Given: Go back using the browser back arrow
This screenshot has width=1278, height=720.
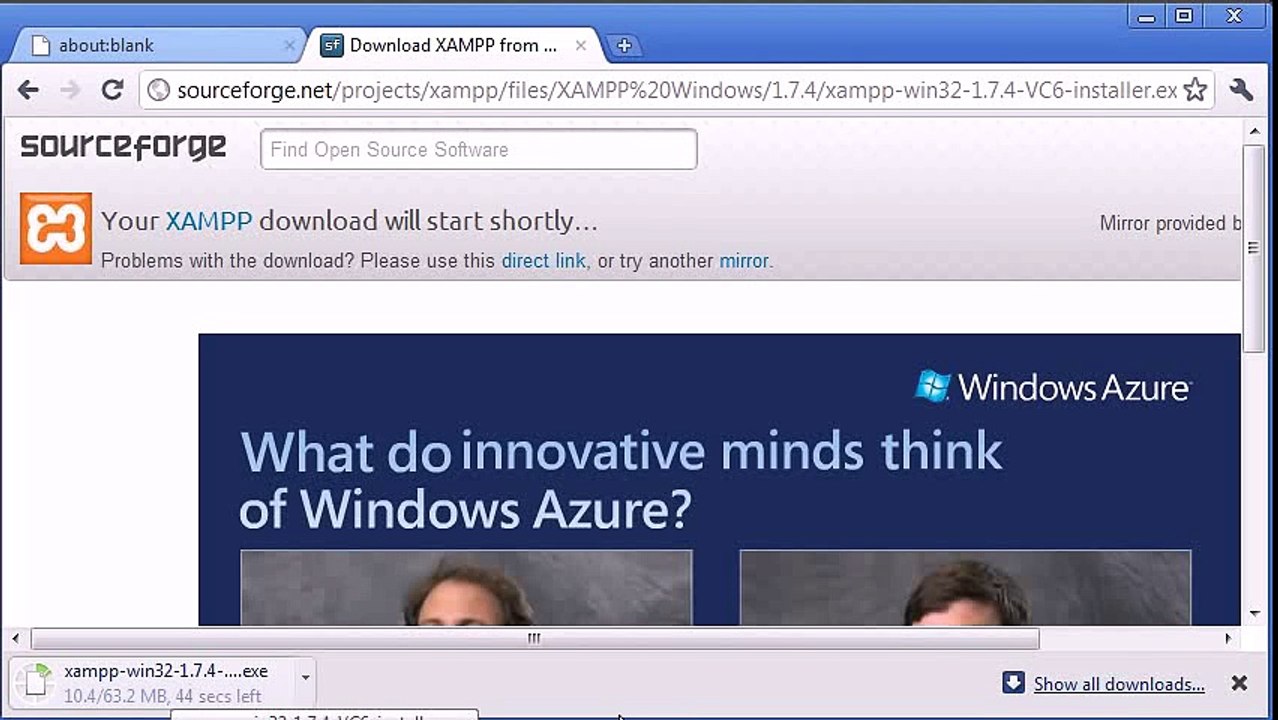Looking at the screenshot, I should pyautogui.click(x=28, y=90).
